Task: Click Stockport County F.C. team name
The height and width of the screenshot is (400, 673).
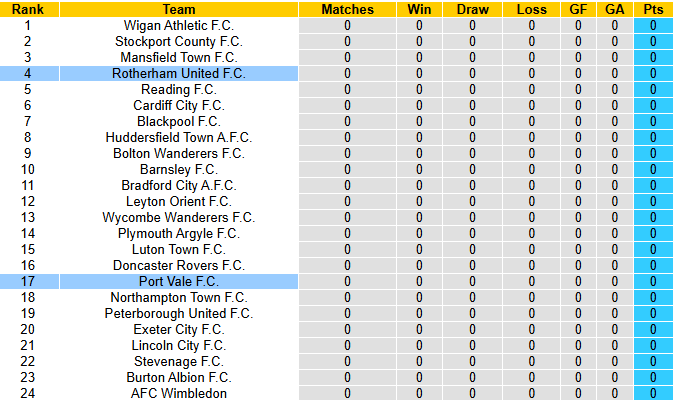Action: 179,41
